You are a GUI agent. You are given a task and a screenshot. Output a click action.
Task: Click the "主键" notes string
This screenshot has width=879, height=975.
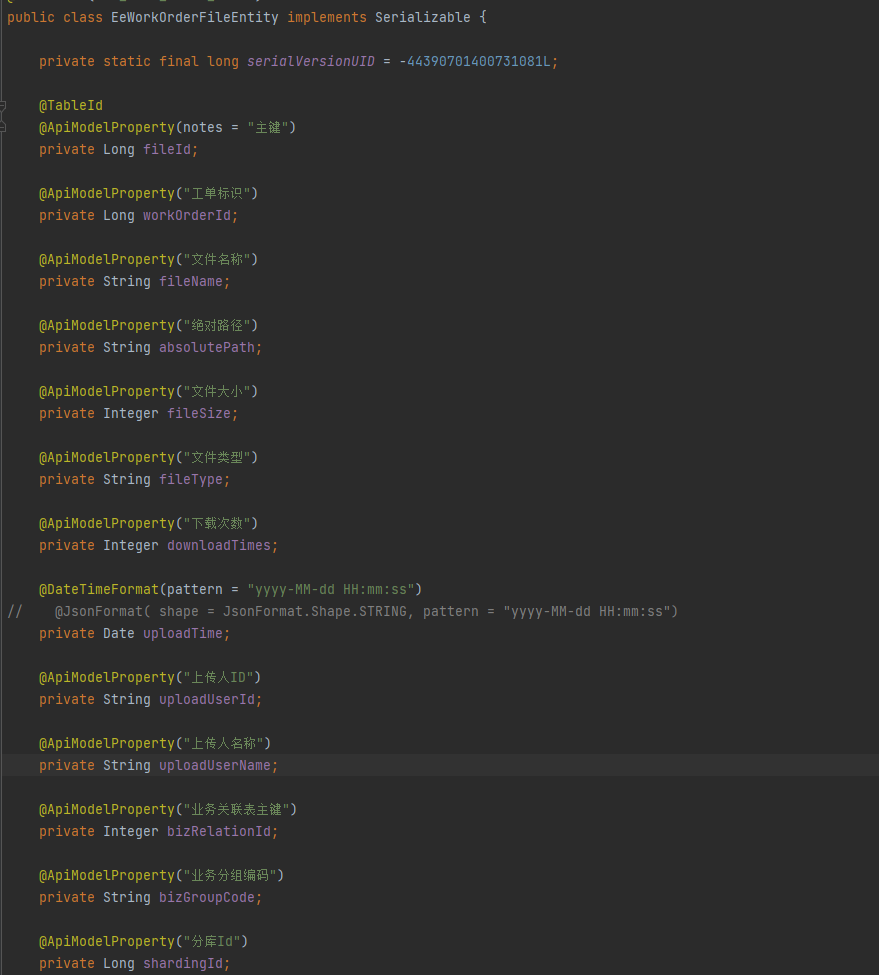point(268,127)
